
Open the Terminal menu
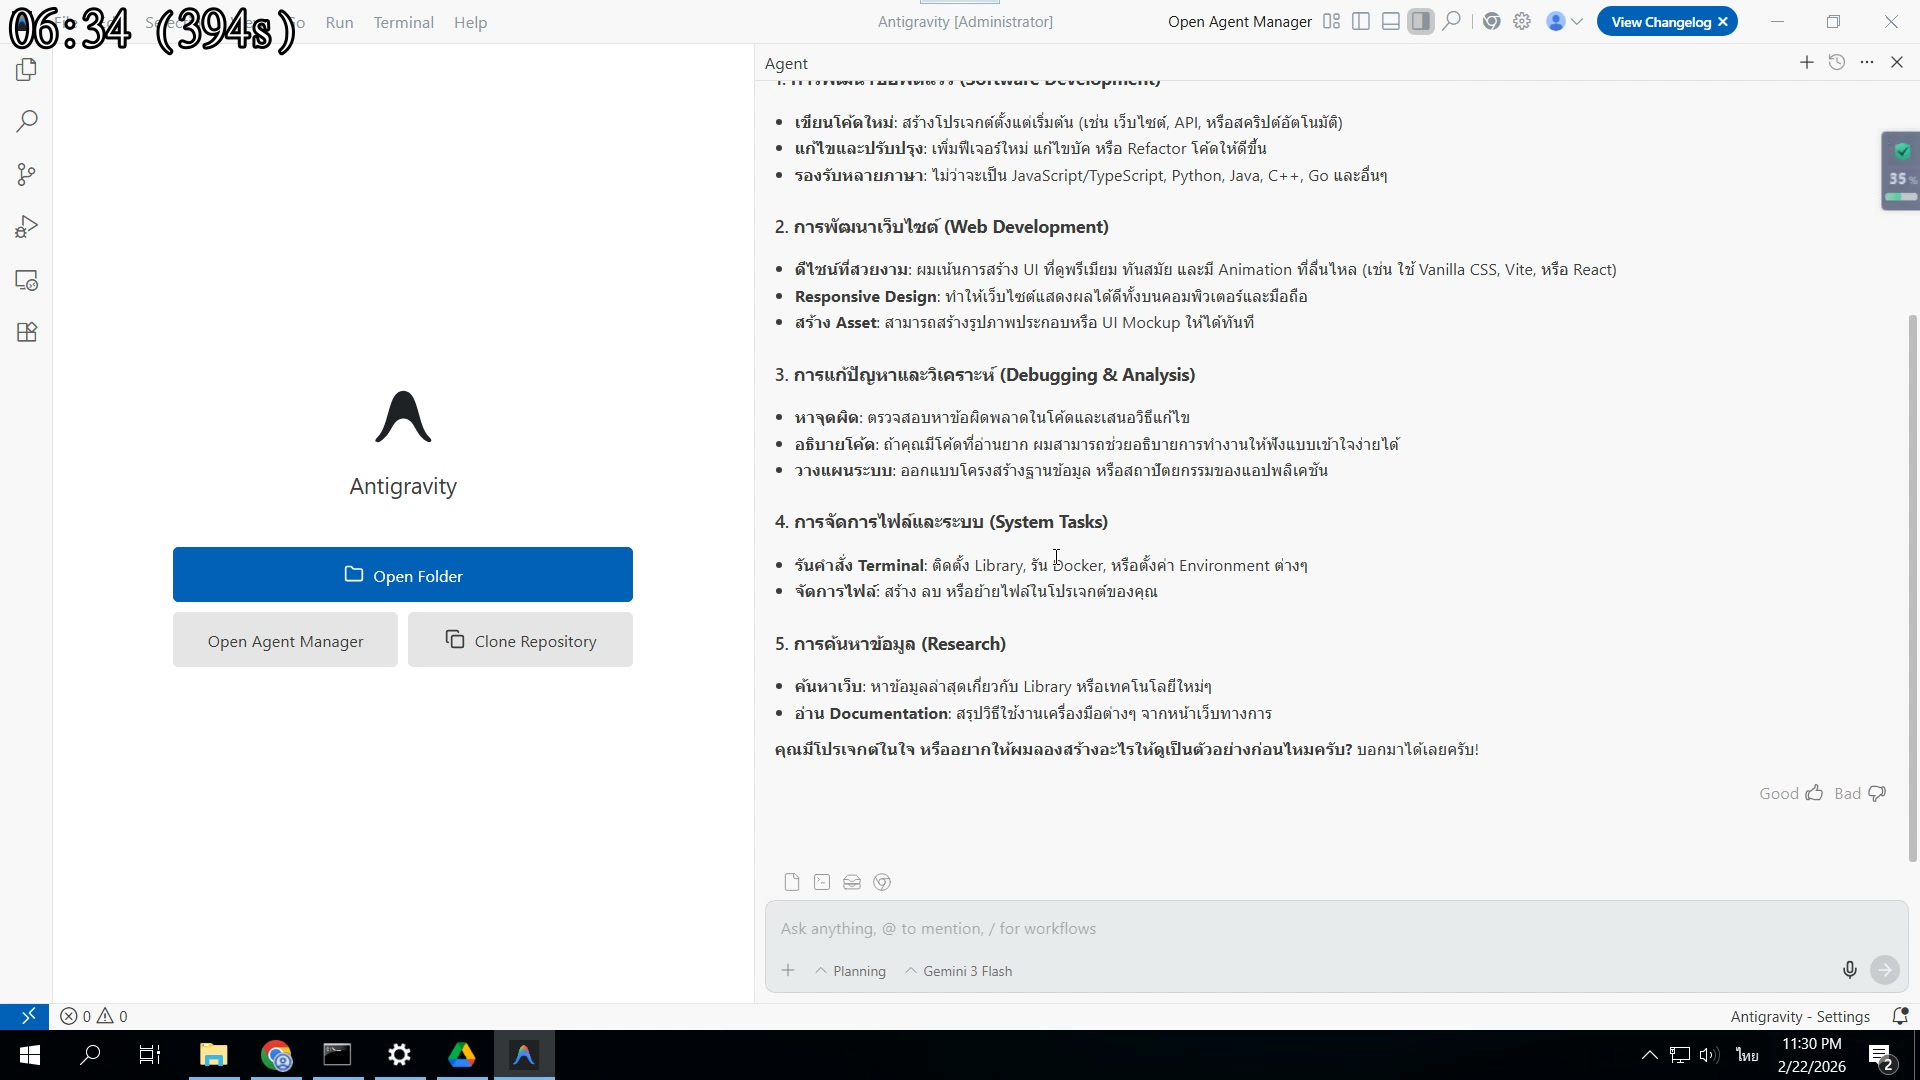403,22
